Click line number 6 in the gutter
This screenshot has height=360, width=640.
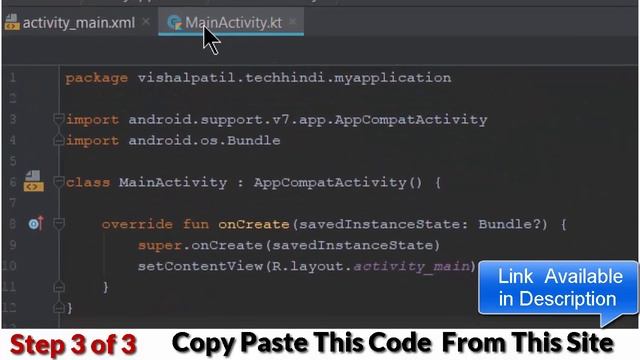coord(13,182)
